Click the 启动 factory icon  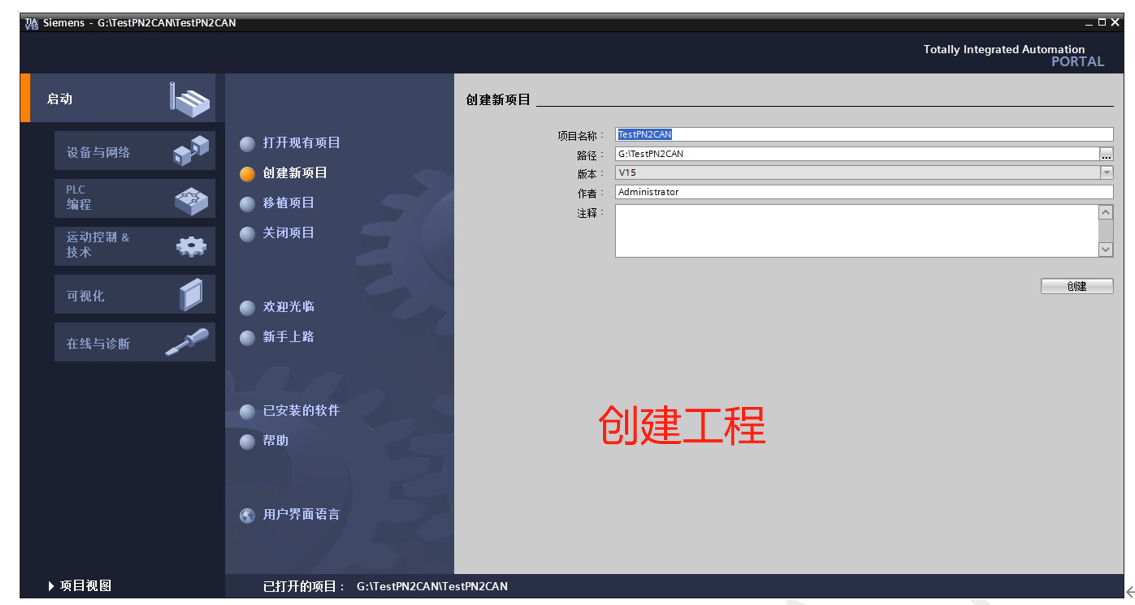pyautogui.click(x=189, y=99)
